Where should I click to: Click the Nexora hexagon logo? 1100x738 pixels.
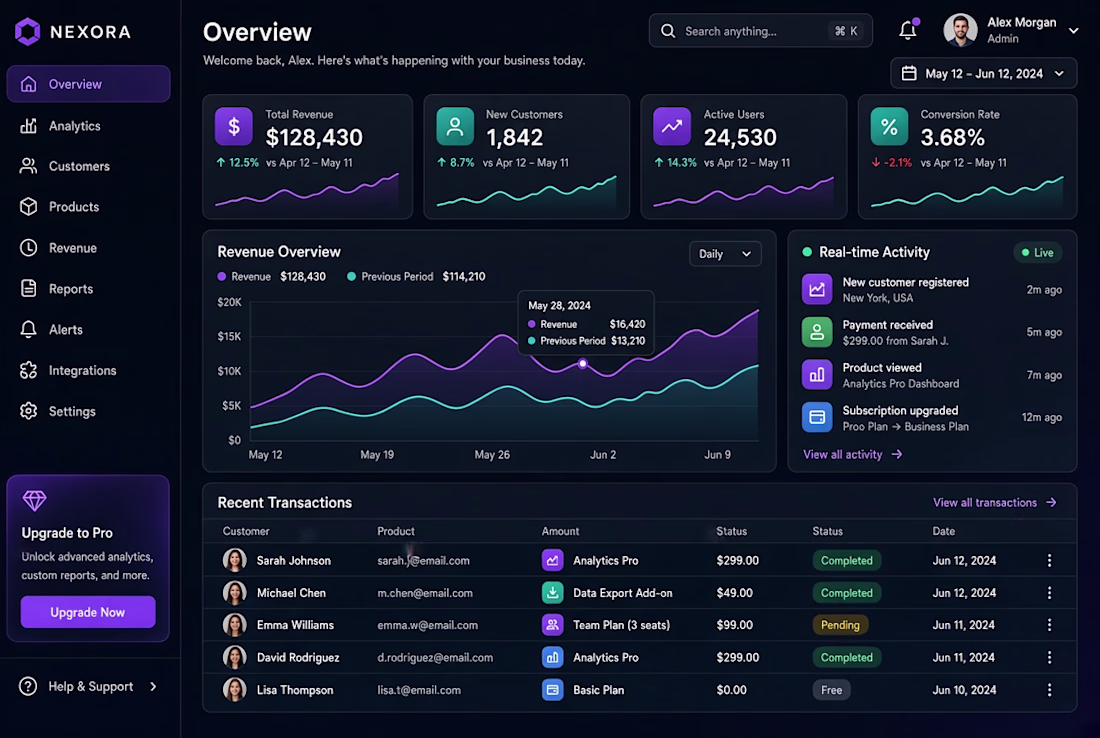(x=27, y=32)
